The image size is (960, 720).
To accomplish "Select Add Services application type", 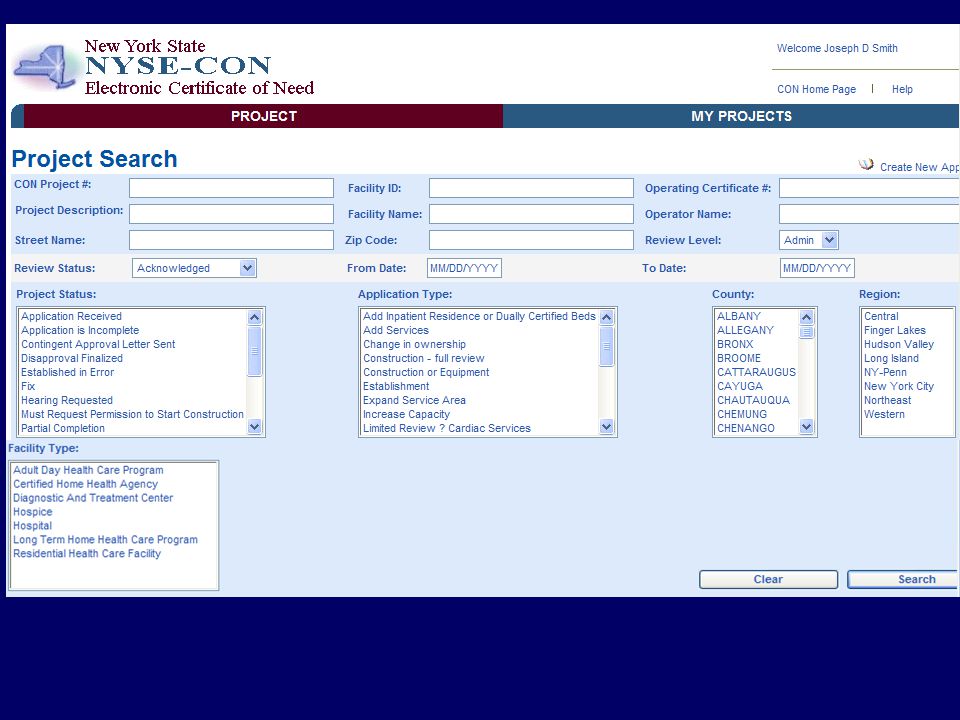I will tap(396, 331).
